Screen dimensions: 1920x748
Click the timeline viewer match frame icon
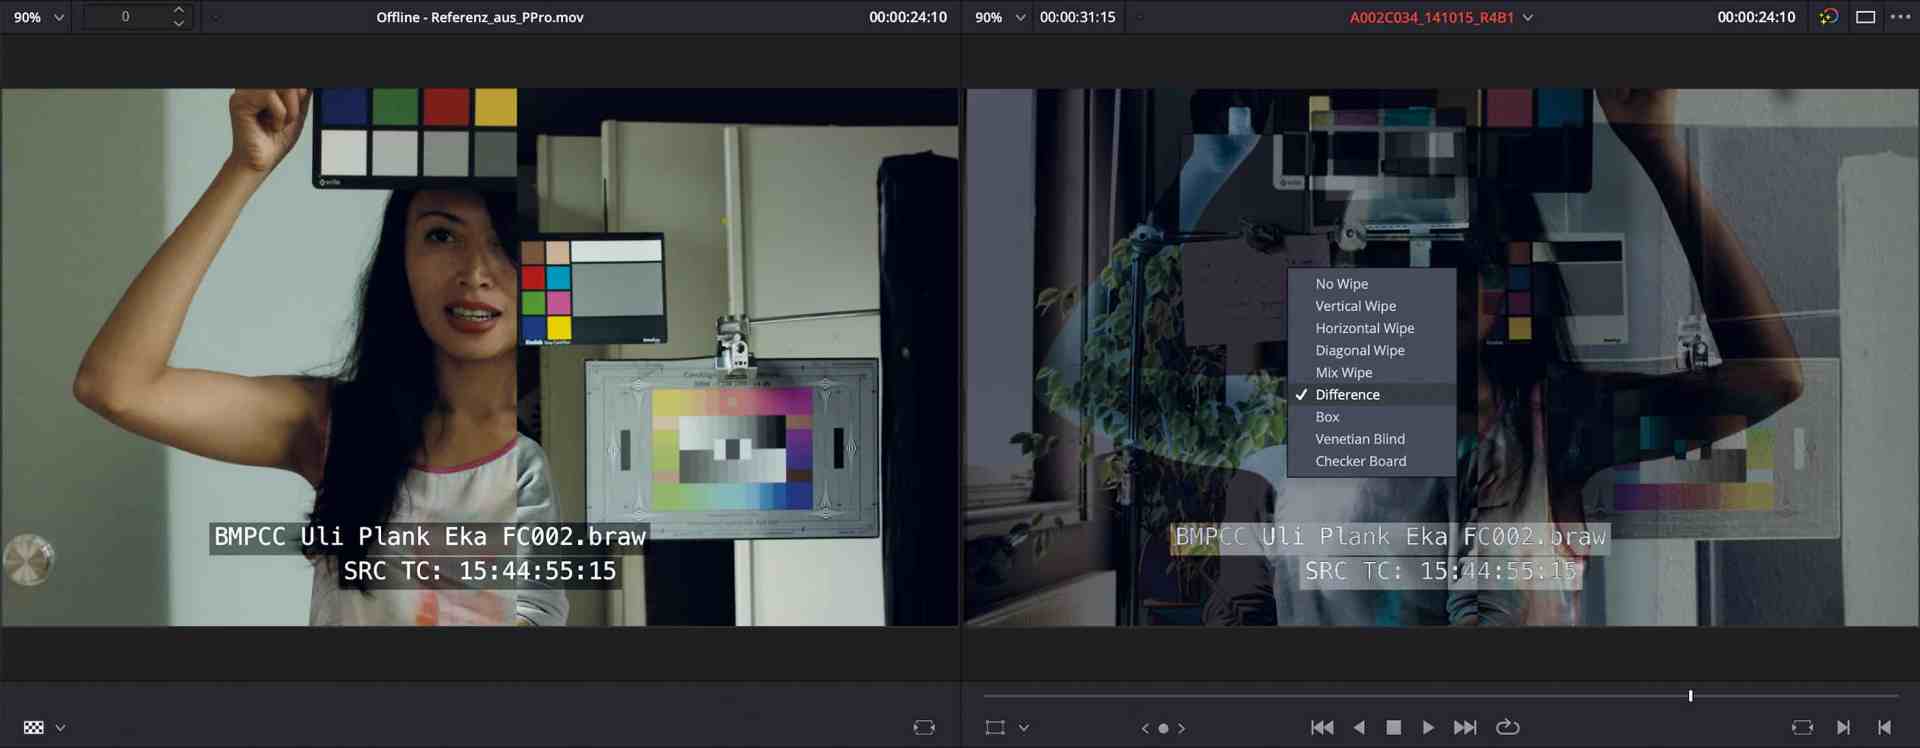pos(1802,727)
